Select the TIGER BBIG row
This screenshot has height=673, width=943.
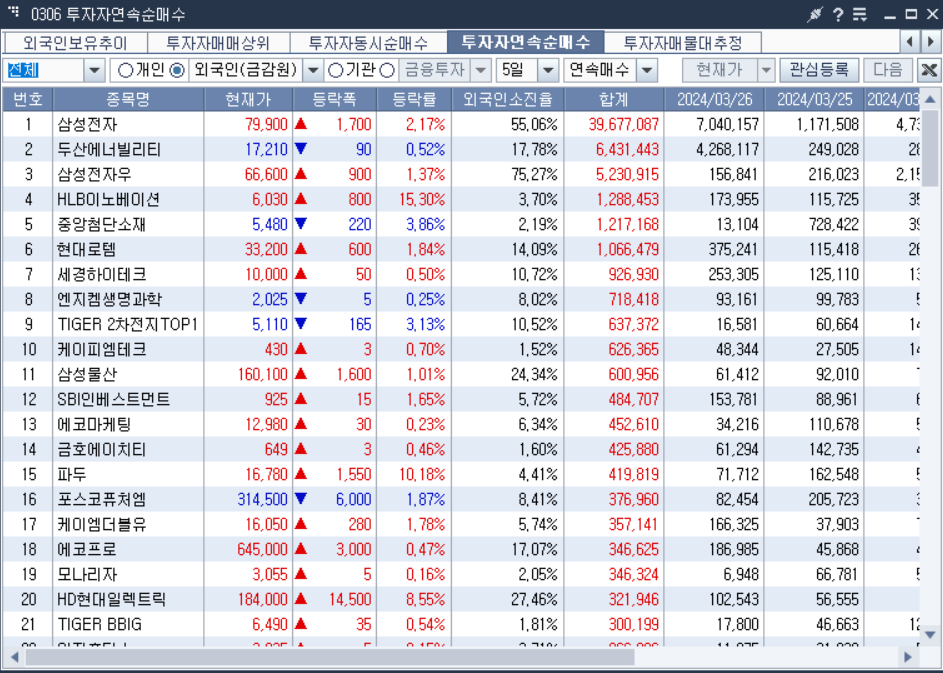tap(461, 624)
